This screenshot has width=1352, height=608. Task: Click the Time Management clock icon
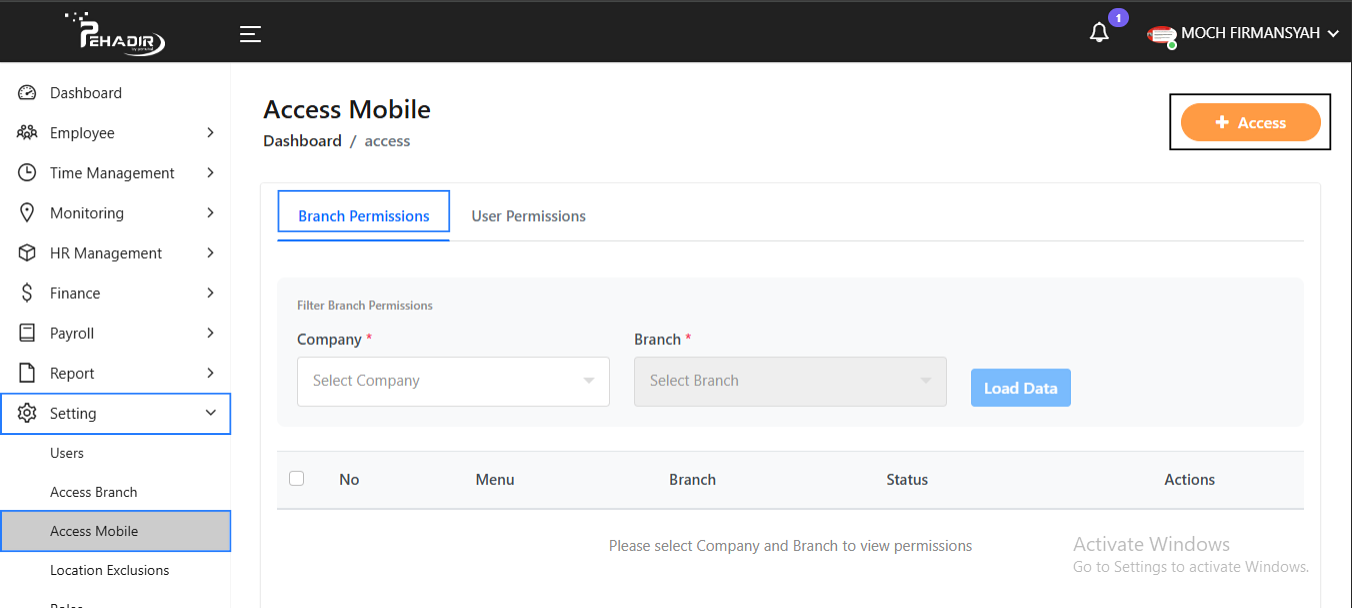(x=26, y=172)
